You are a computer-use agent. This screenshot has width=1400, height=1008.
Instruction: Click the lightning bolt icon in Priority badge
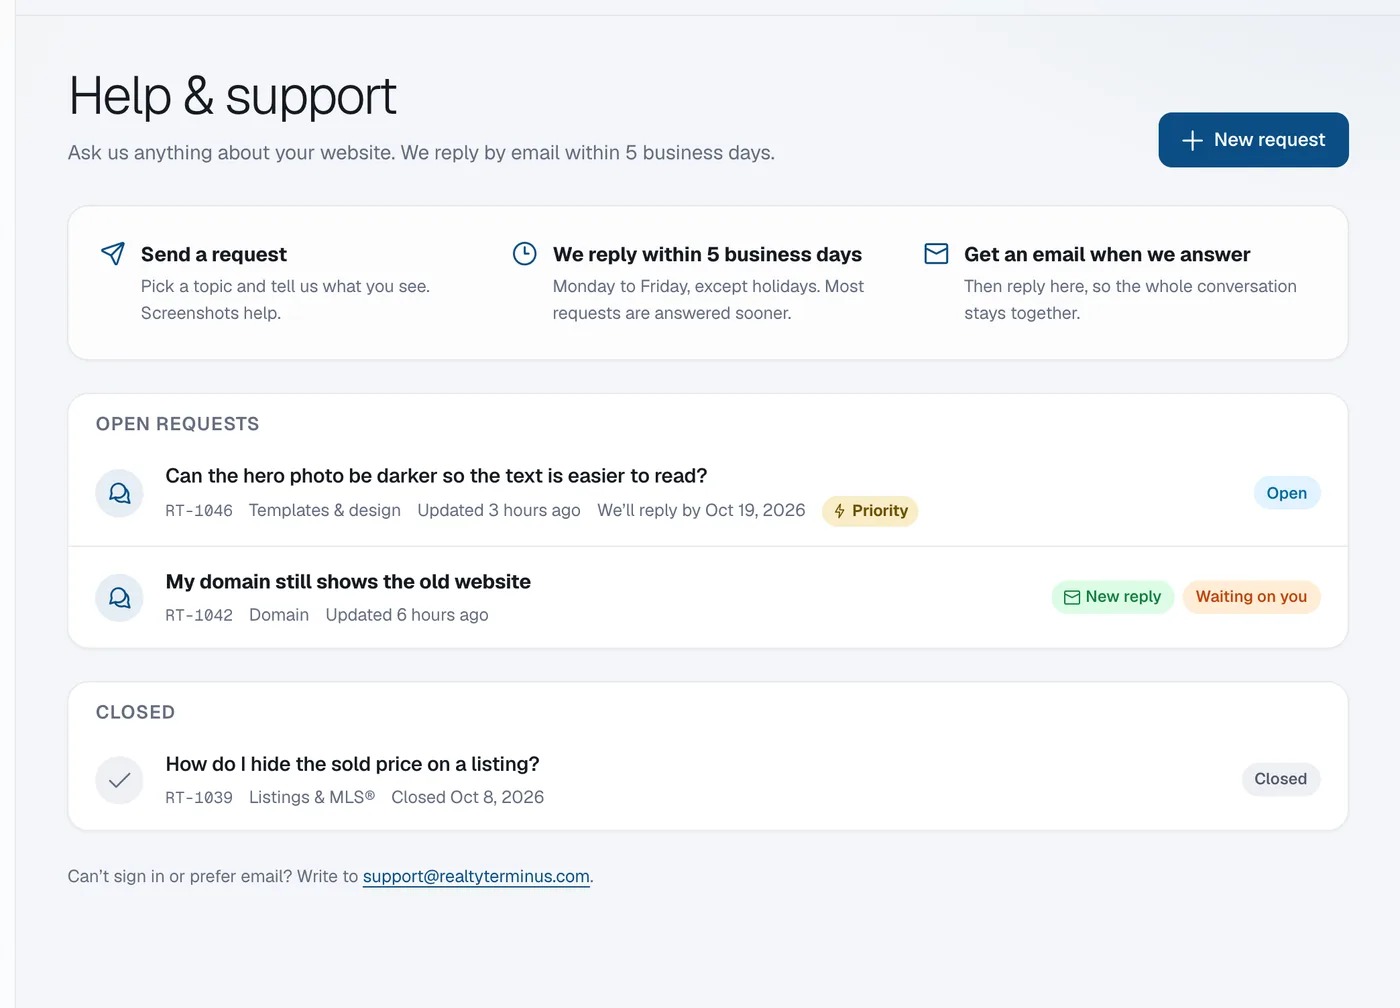point(840,511)
